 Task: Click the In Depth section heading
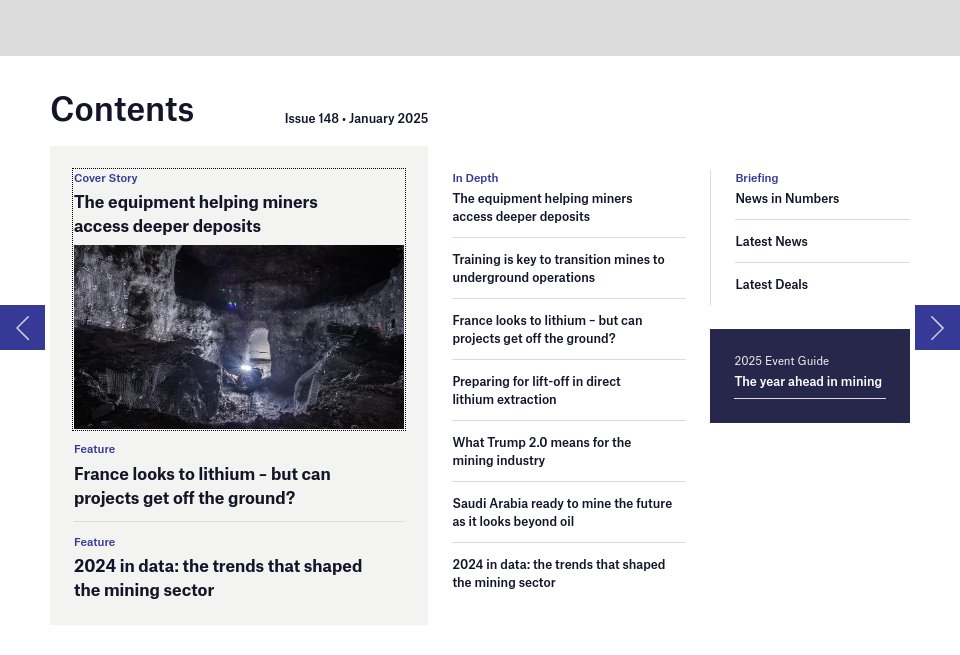475,178
